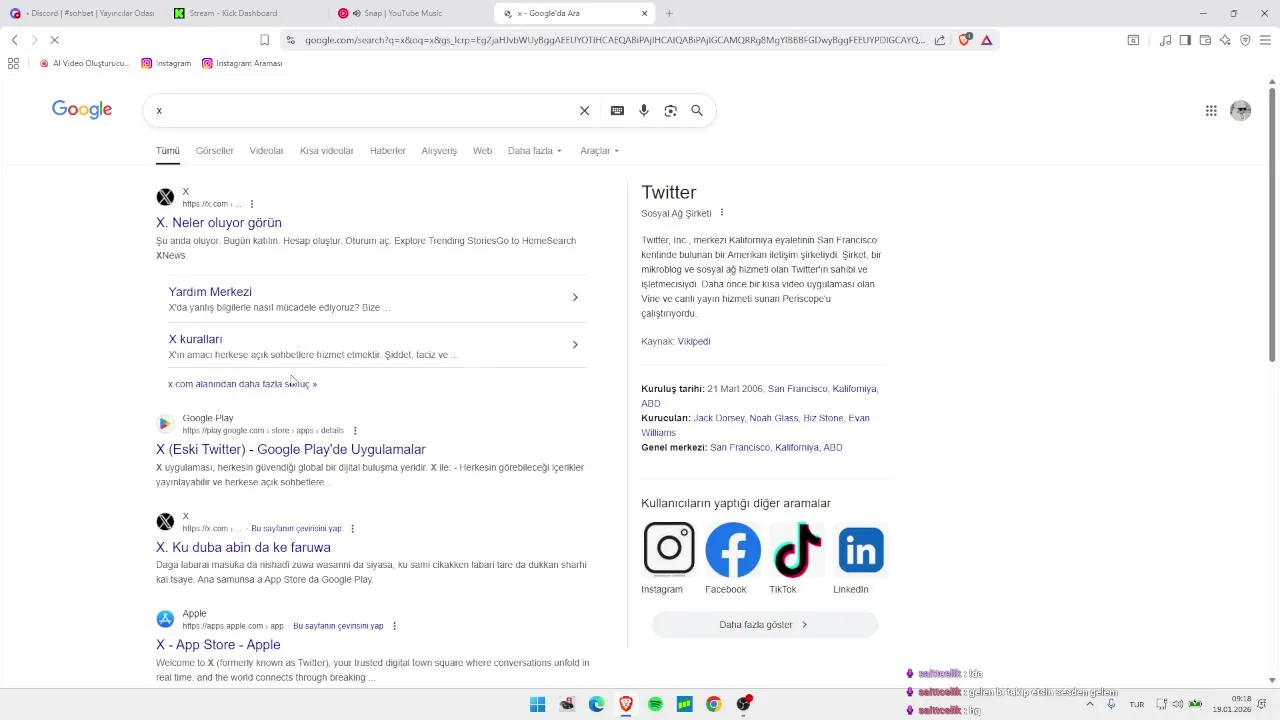Click Daha fazla göster button
The image size is (1280, 720).
765,625
